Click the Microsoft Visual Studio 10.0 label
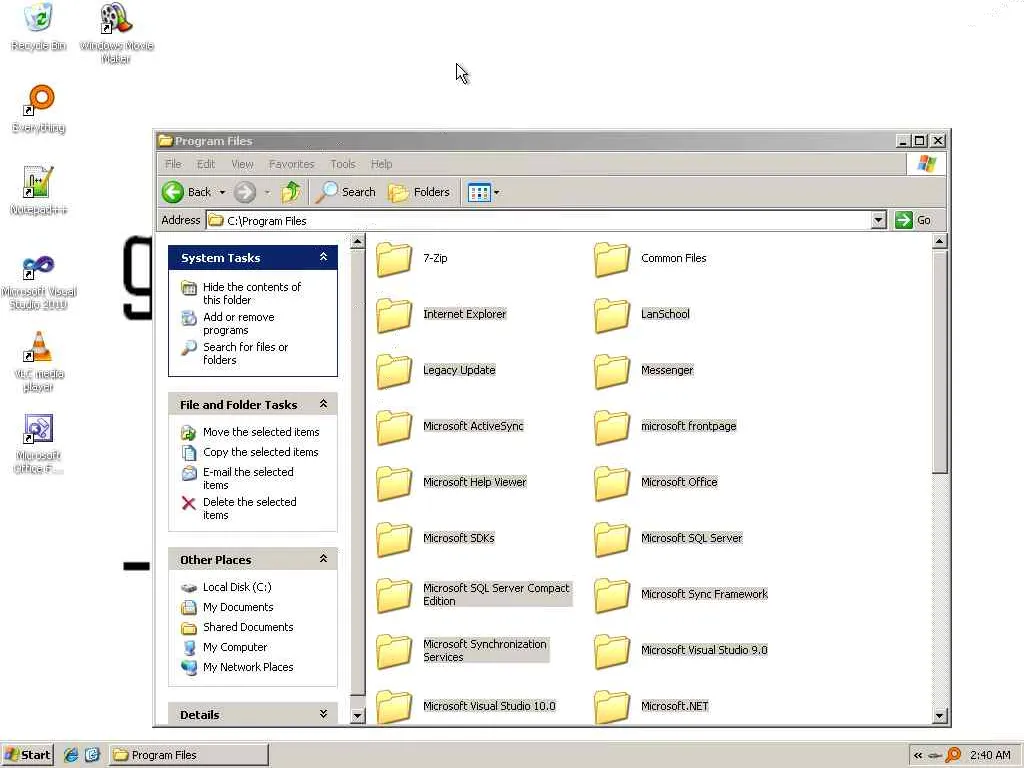This screenshot has height=768, width=1024. 489,706
